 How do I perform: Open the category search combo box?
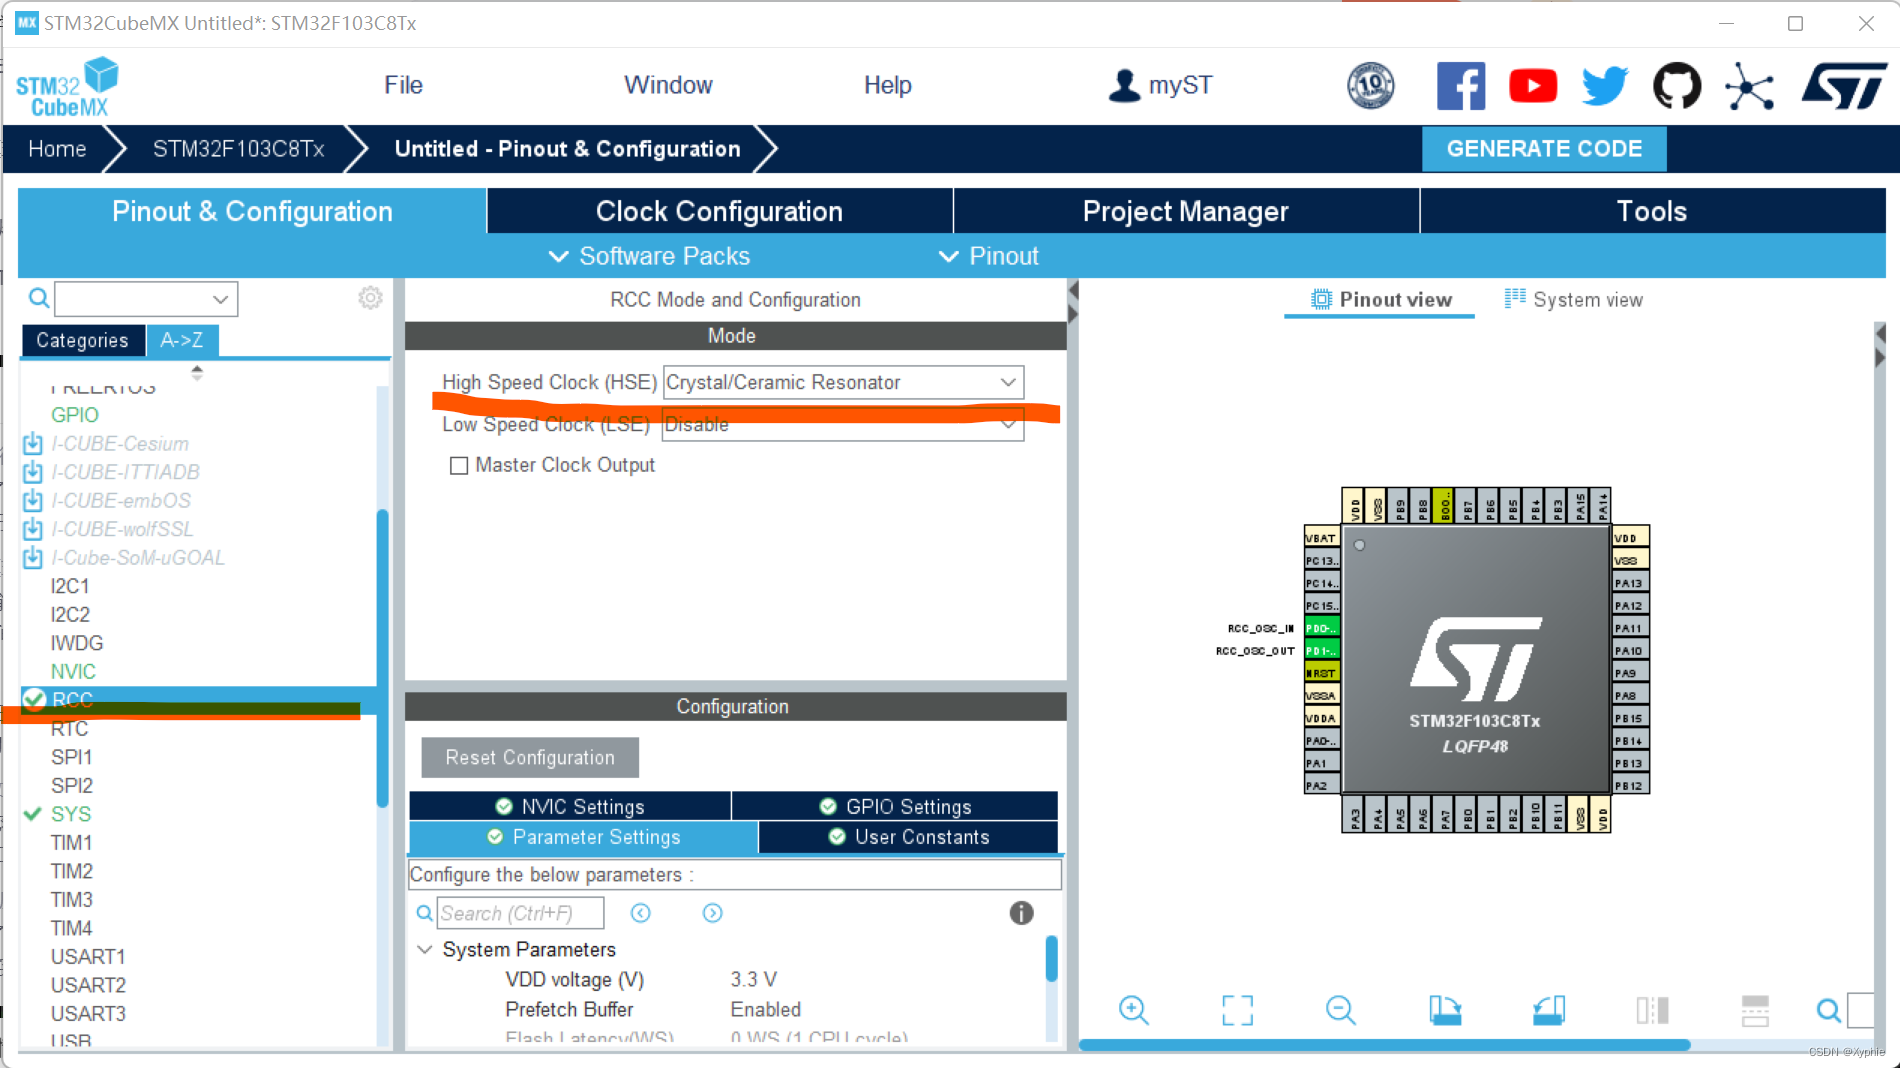[146, 298]
